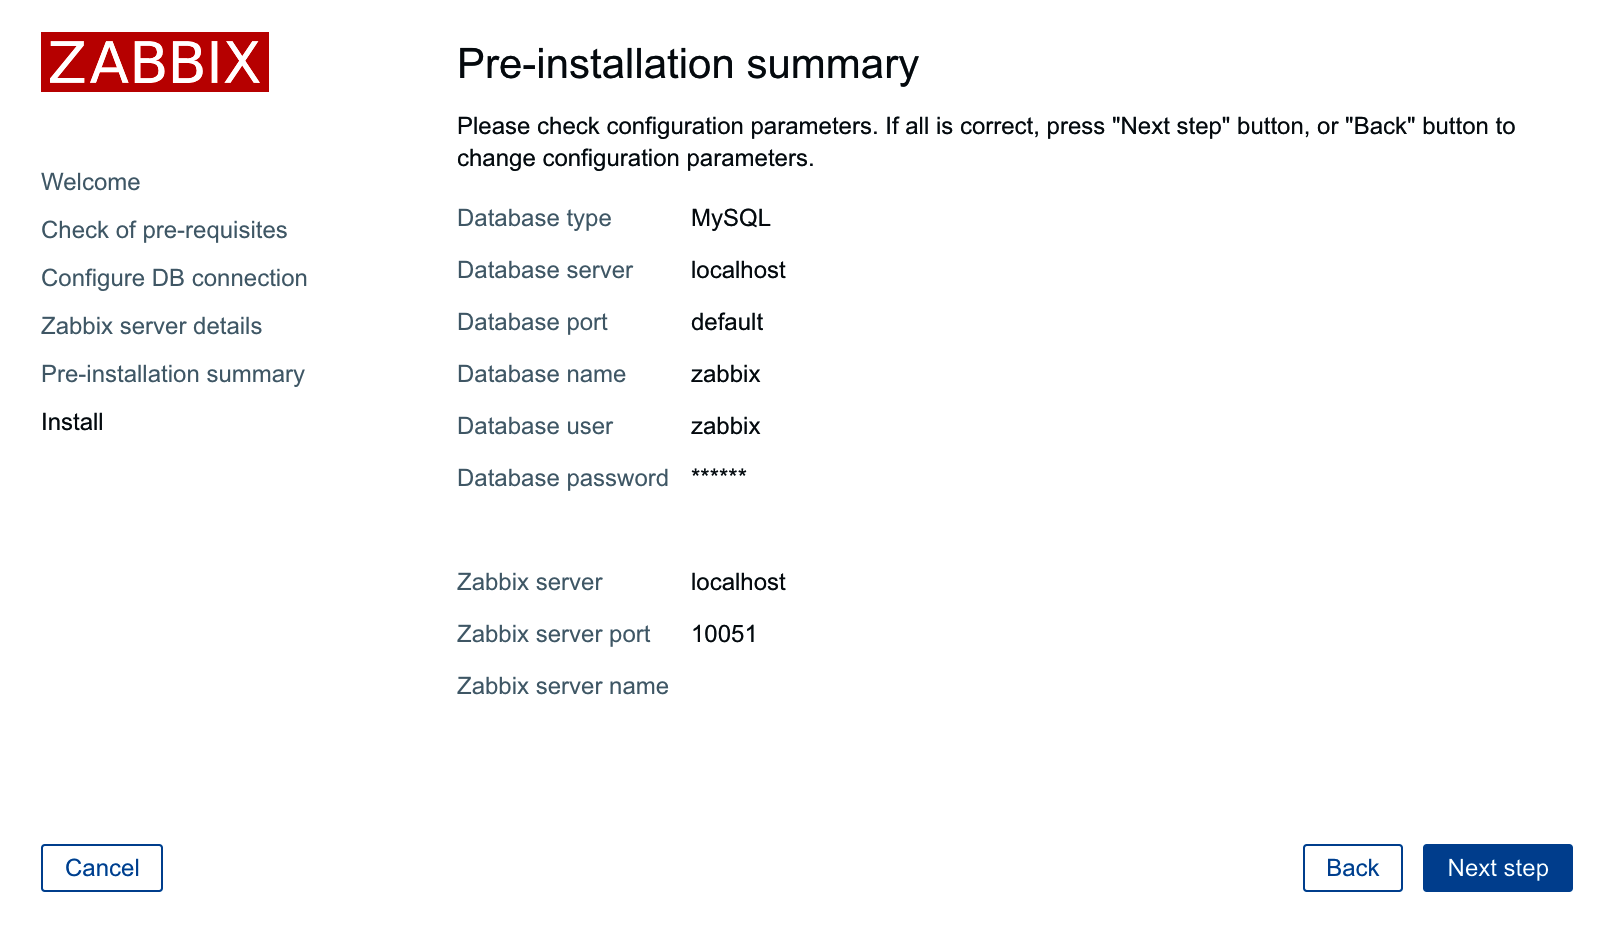Go to the Welcome step
Image resolution: width=1606 pixels, height=929 pixels.
coord(91,182)
